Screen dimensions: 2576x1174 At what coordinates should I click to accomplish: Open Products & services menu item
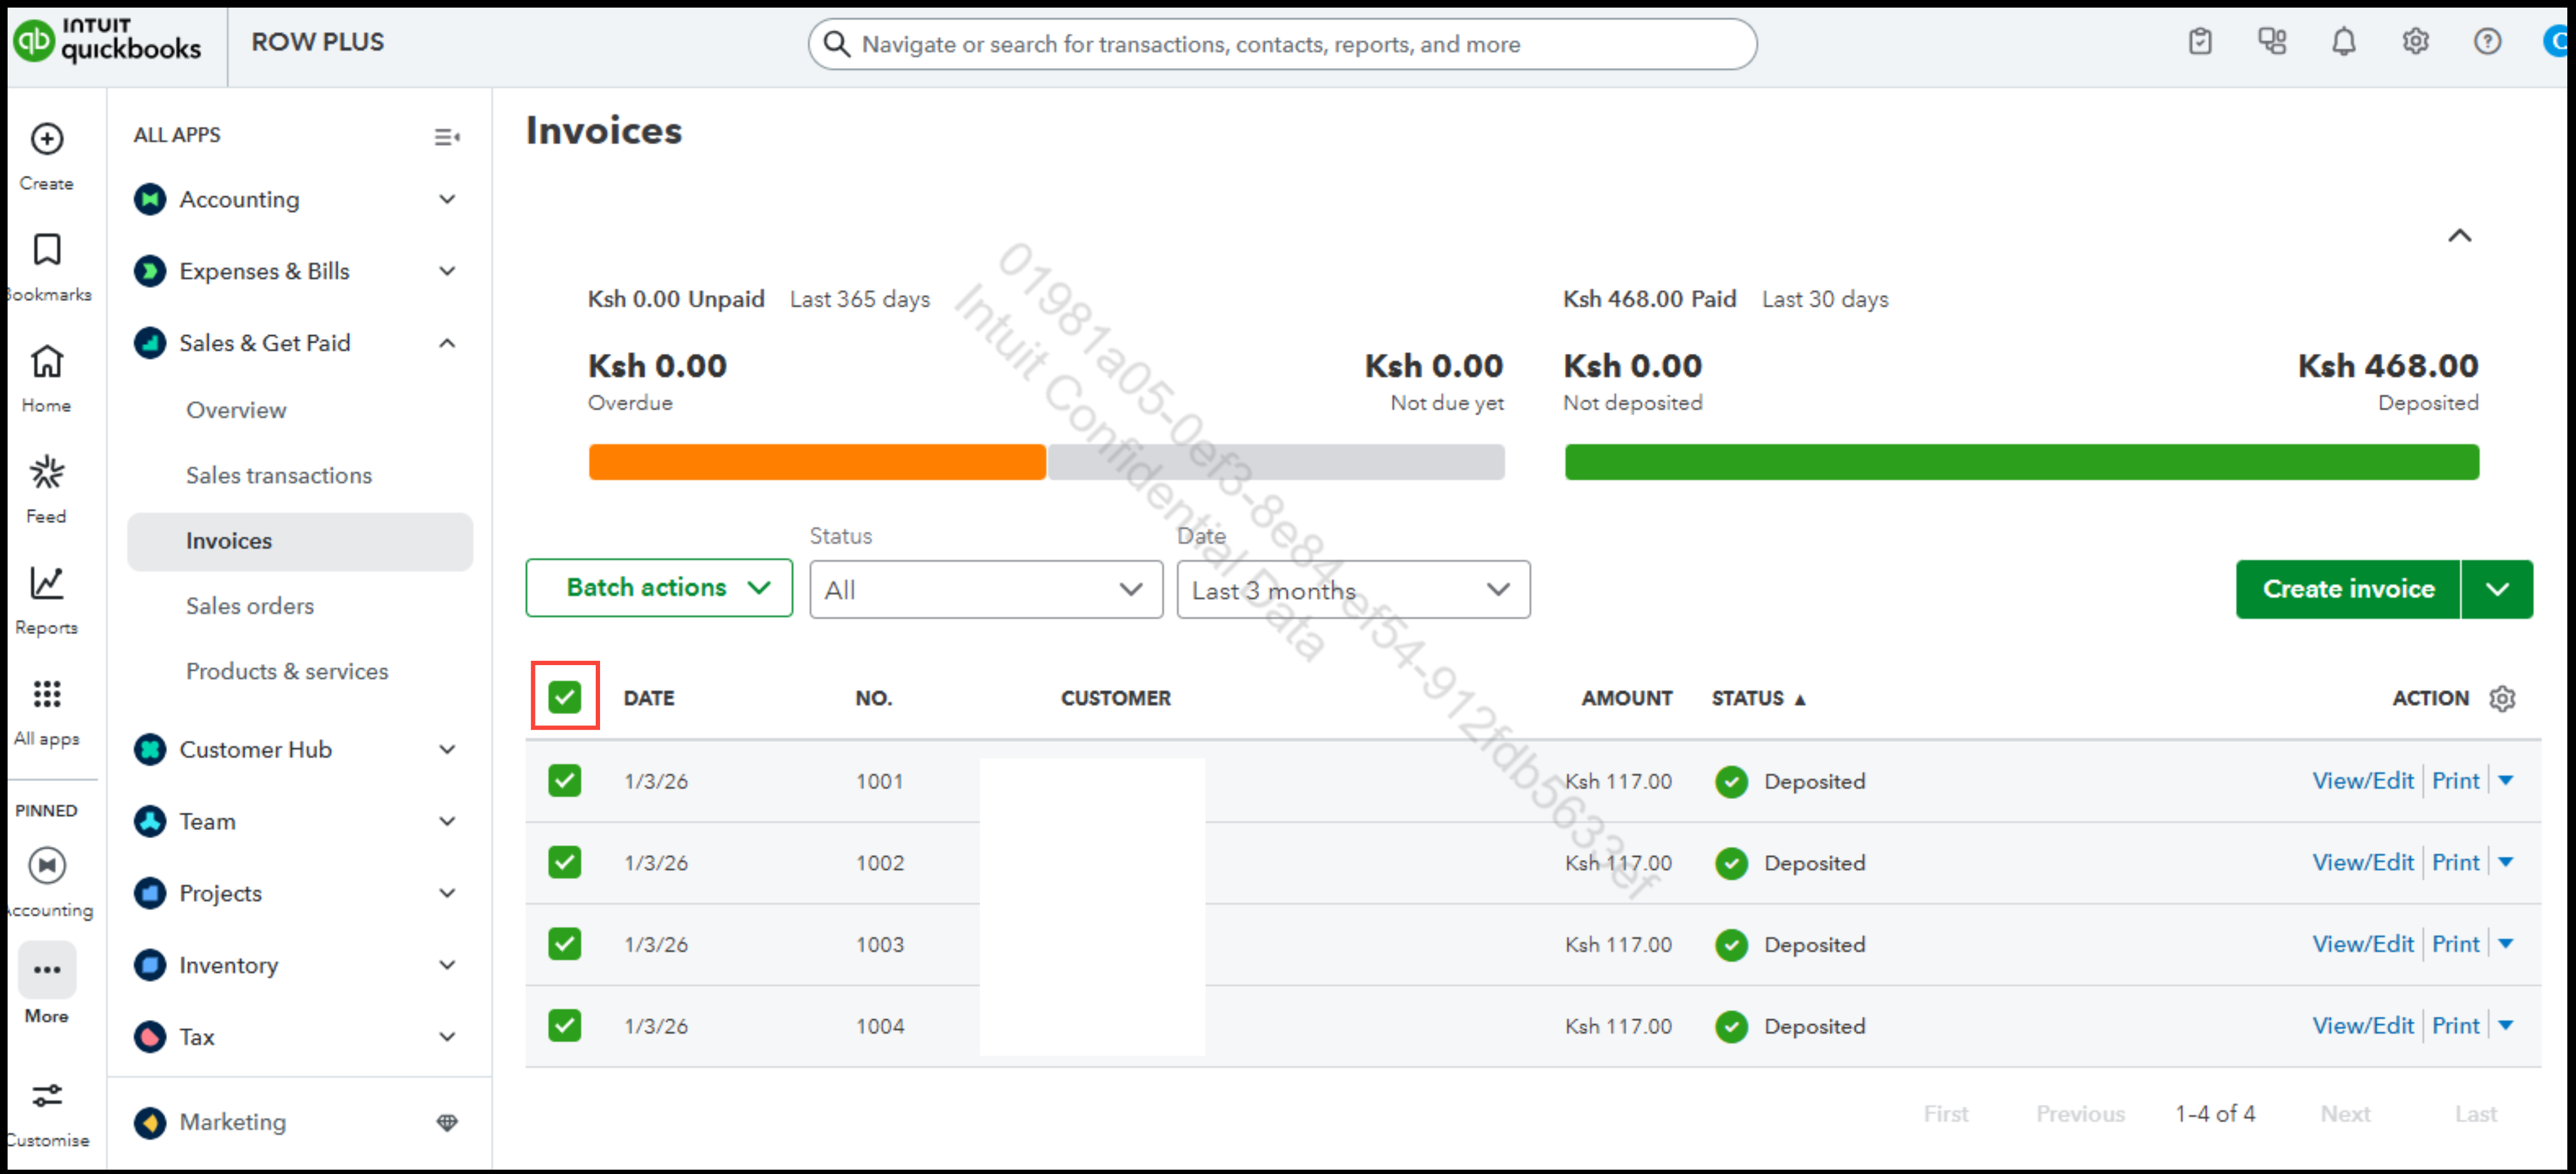point(287,671)
